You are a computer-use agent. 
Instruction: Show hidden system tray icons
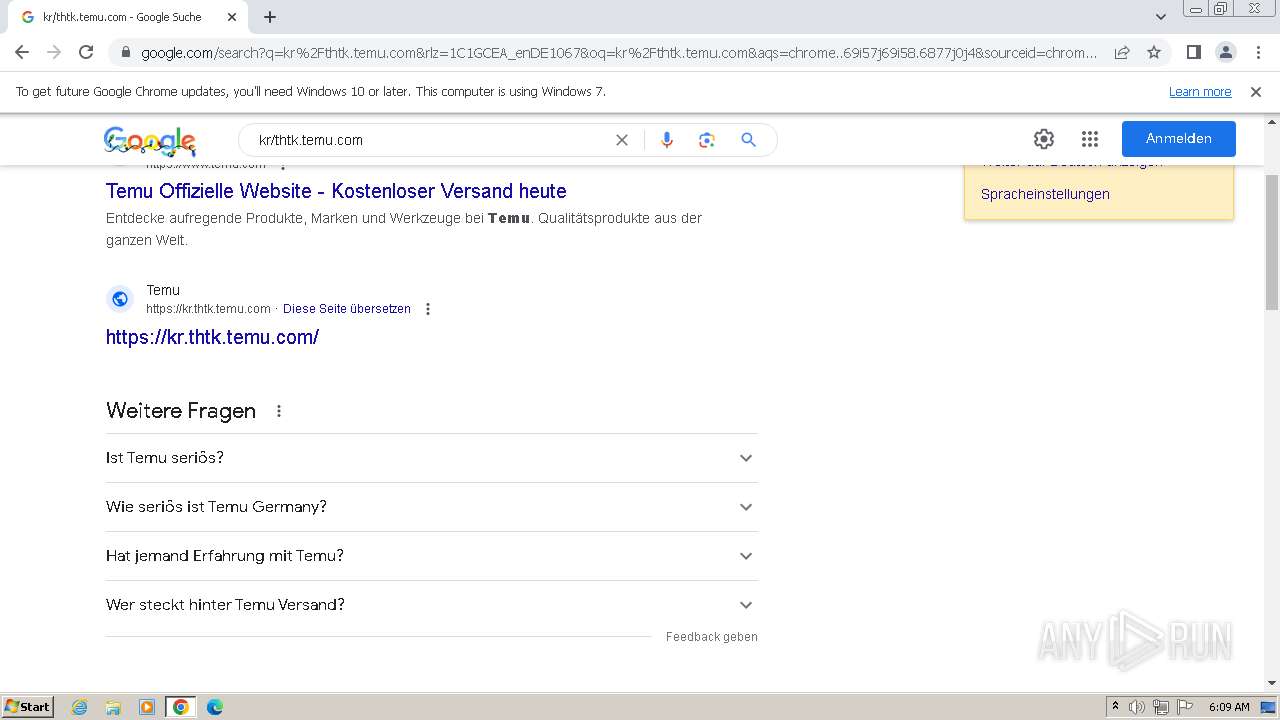point(1115,707)
